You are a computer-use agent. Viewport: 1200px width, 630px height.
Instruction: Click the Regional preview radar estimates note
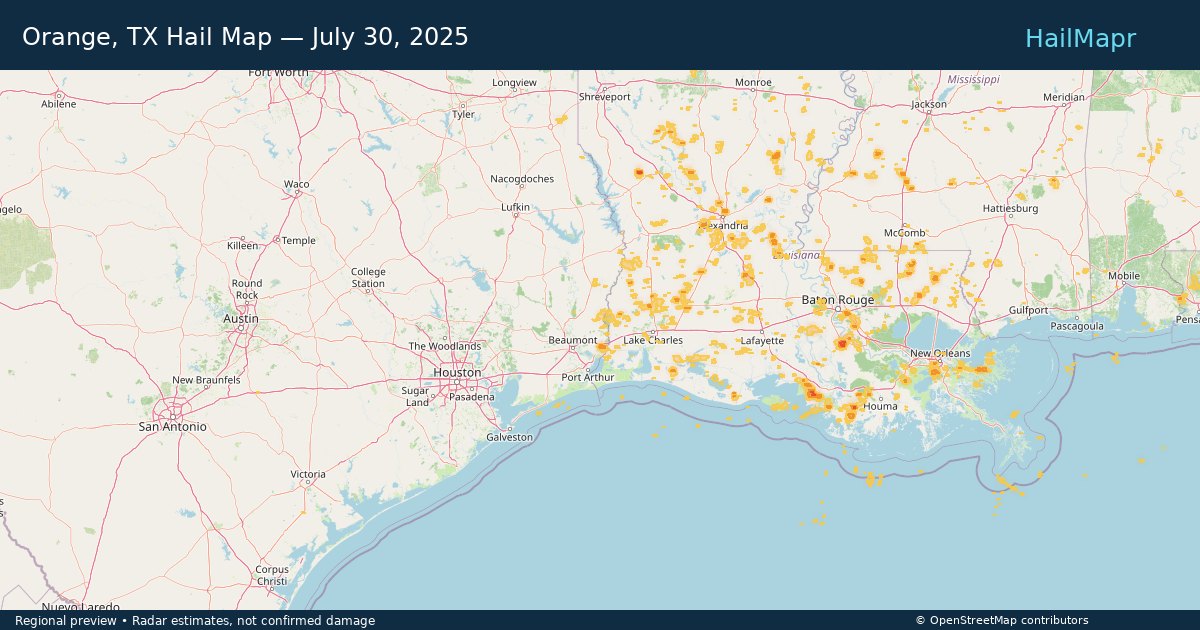tap(195, 620)
